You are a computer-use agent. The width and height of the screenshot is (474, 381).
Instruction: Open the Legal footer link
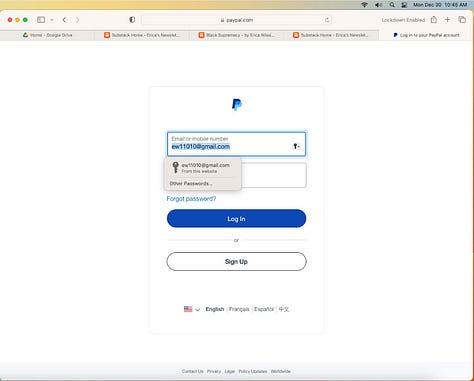[x=229, y=371]
